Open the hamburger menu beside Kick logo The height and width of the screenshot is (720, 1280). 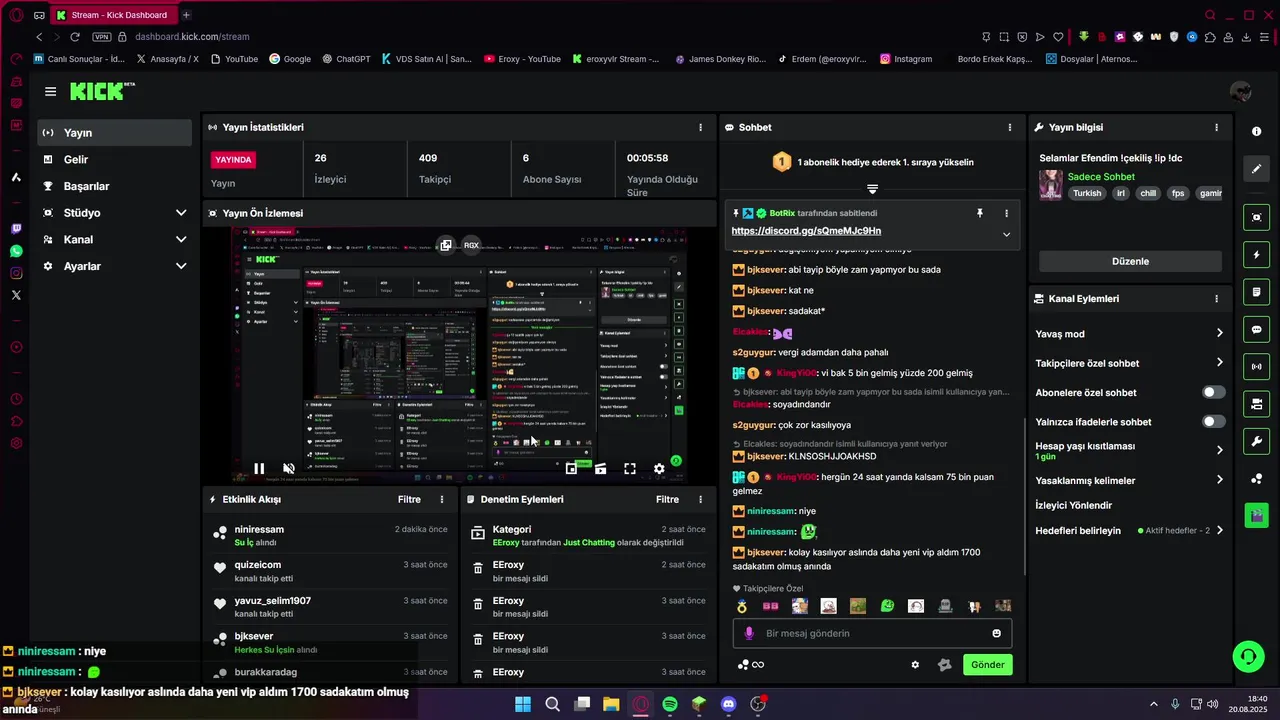point(50,91)
